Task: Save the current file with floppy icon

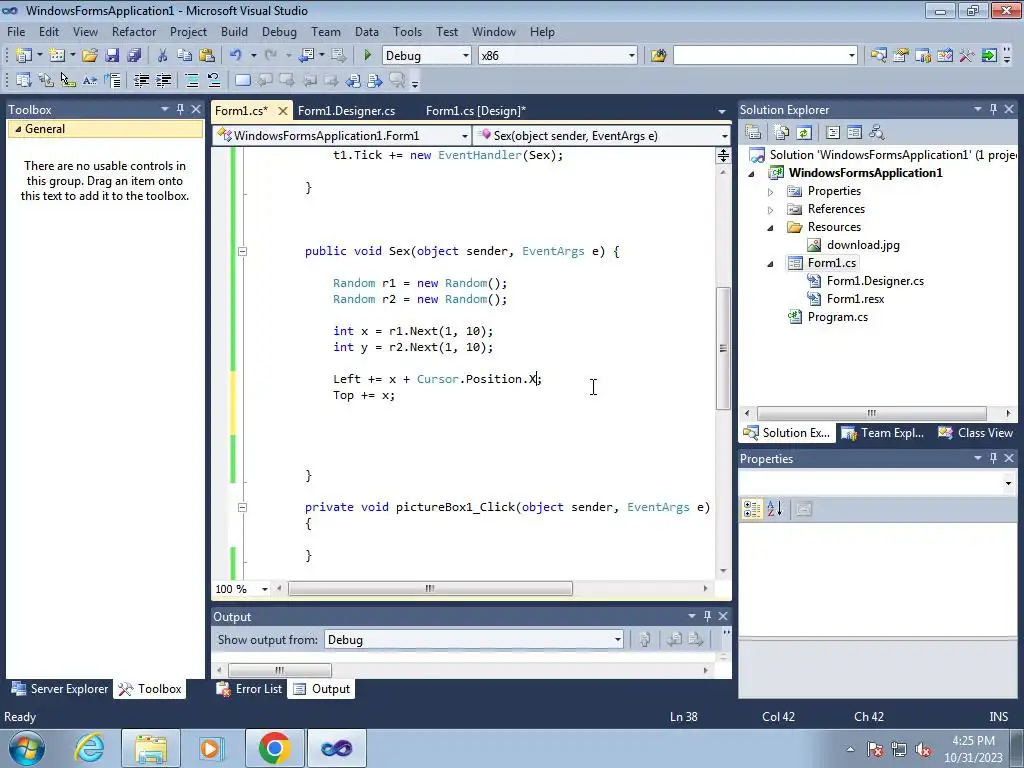Action: coord(112,56)
